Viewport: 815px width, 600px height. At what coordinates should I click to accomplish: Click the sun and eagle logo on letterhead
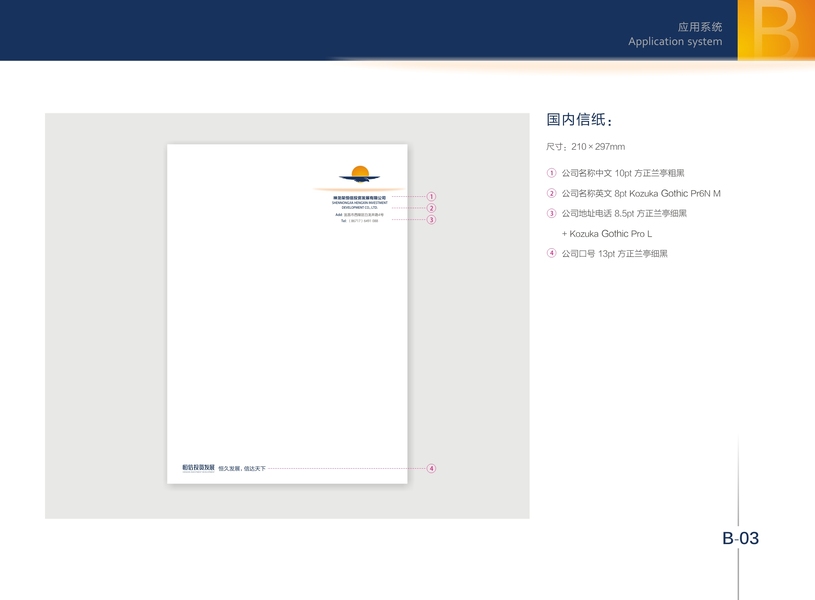360,174
